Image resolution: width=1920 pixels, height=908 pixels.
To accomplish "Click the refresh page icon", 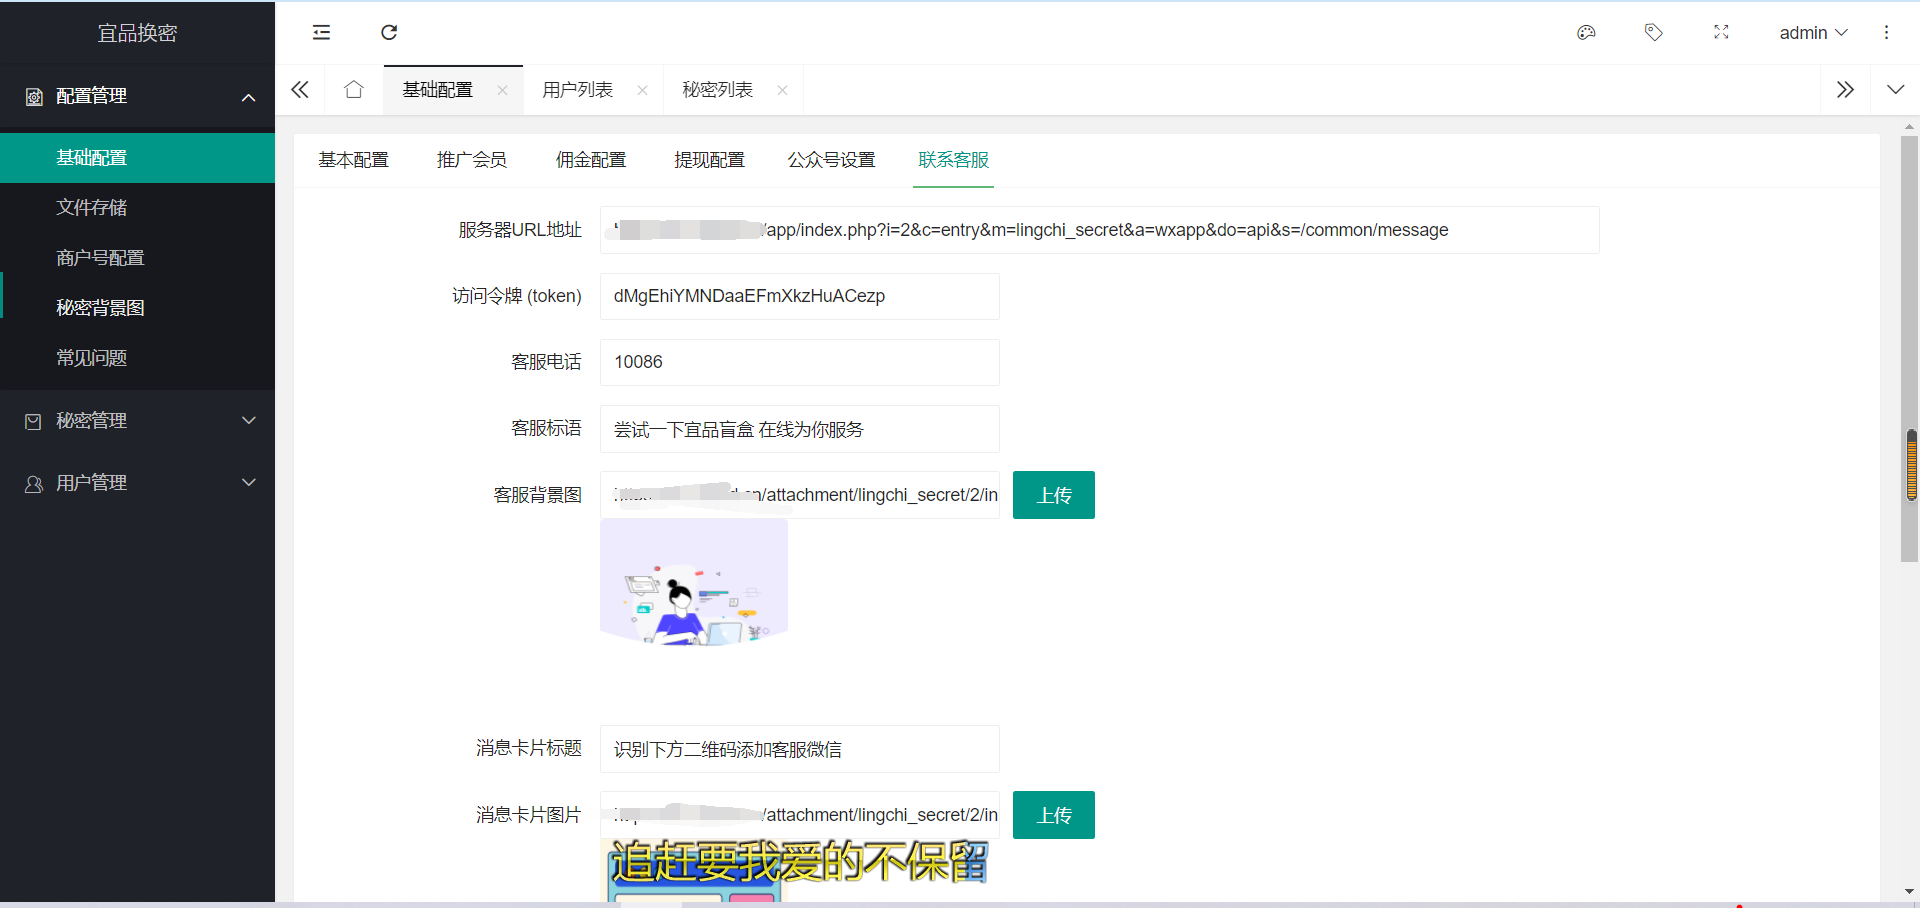I will click(389, 33).
